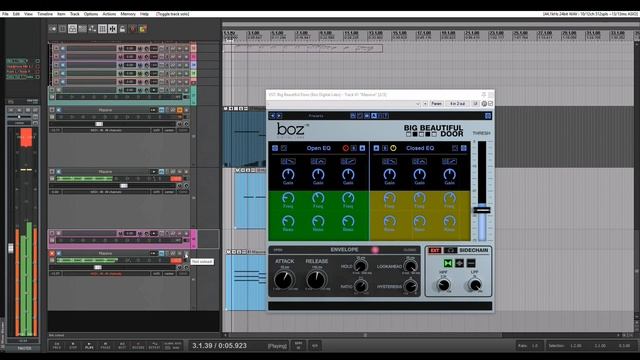Click the RELEASE knob
This screenshot has width=640, height=360.
(x=316, y=280)
